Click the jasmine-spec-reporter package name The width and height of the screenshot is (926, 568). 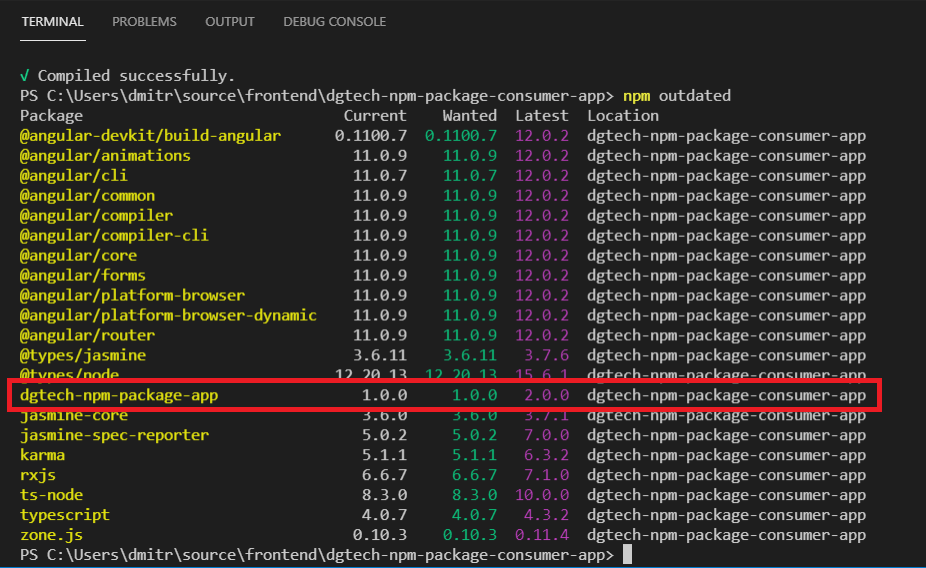(x=114, y=435)
